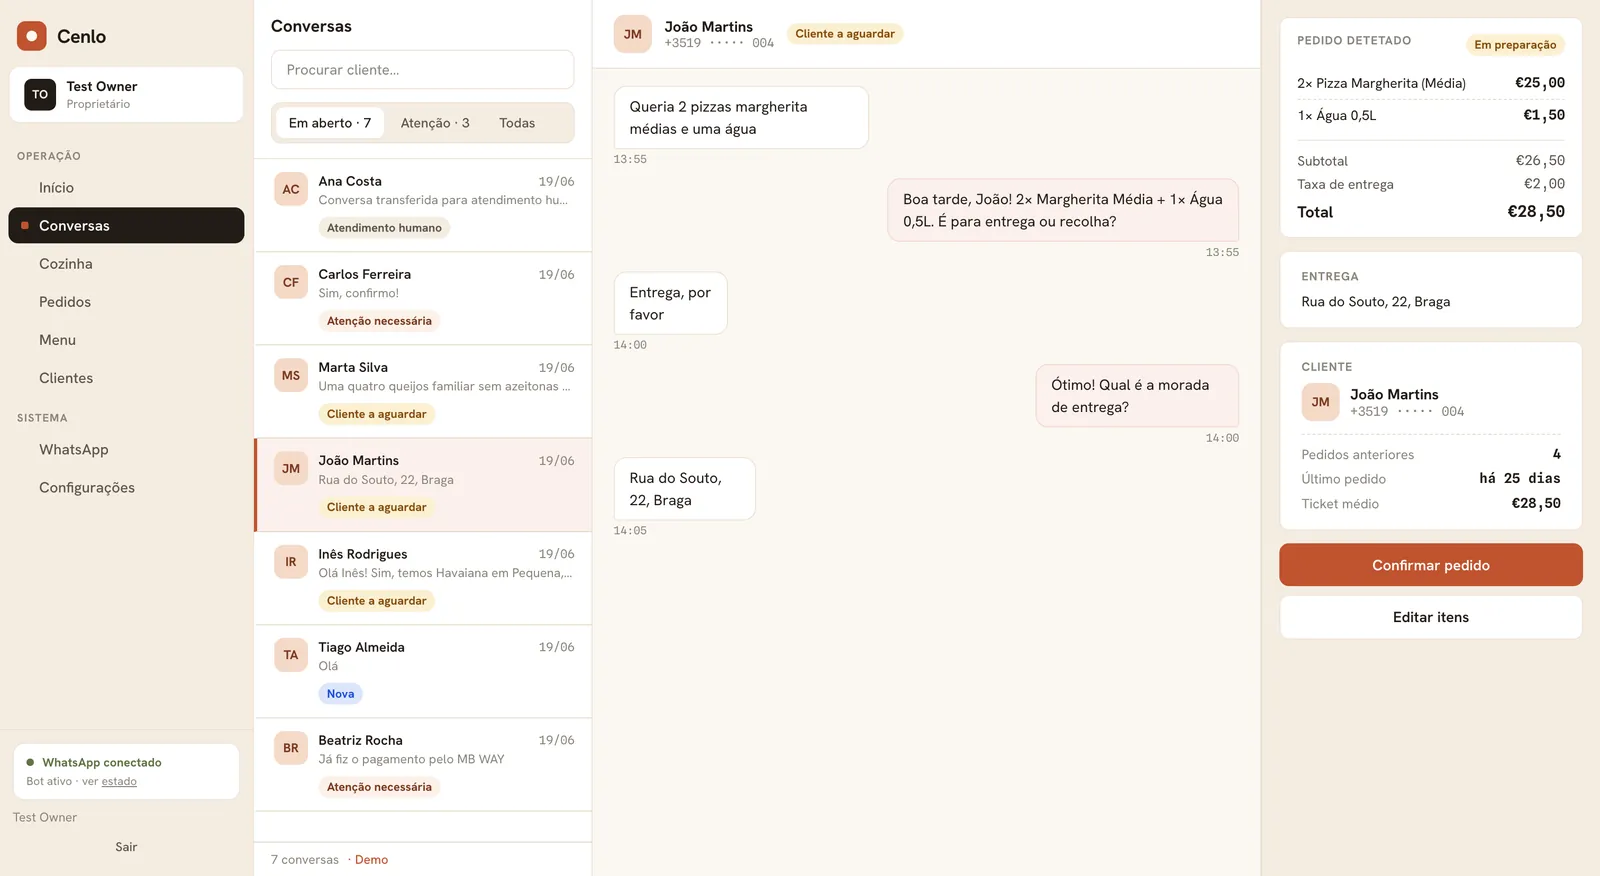1600x876 pixels.
Task: Open Ana Costa's AC avatar
Action: [x=291, y=189]
